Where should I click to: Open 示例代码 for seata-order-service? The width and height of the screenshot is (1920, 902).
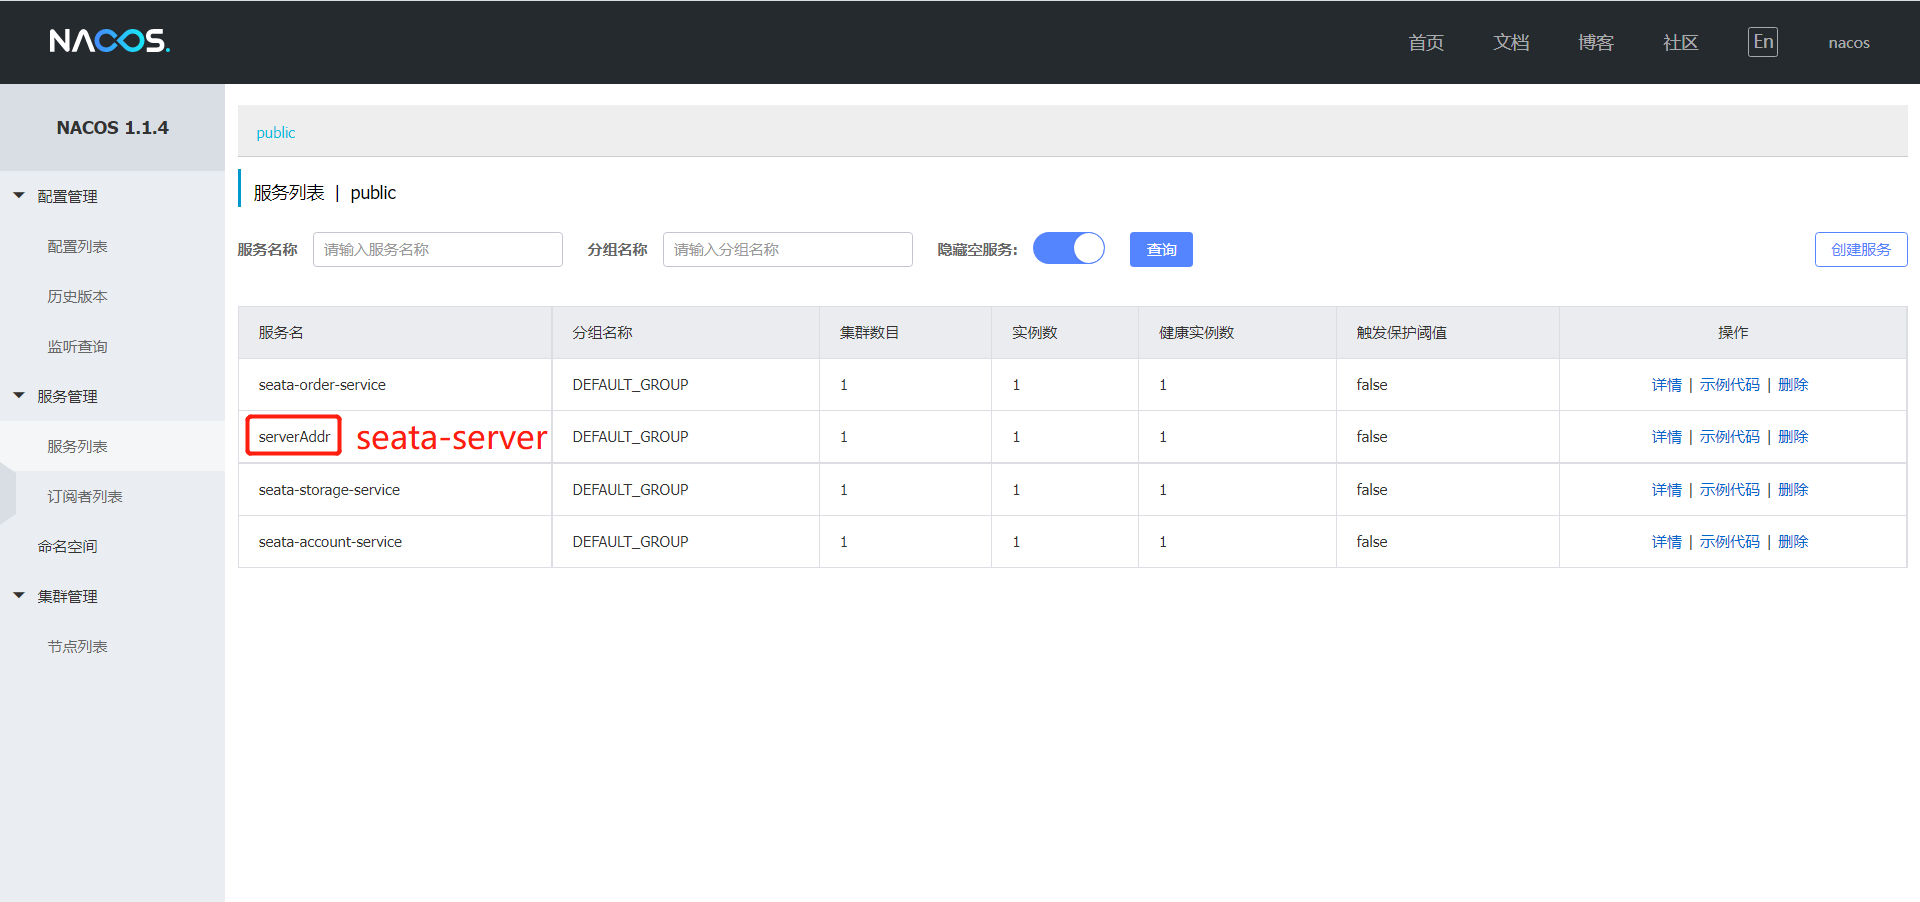pos(1730,385)
